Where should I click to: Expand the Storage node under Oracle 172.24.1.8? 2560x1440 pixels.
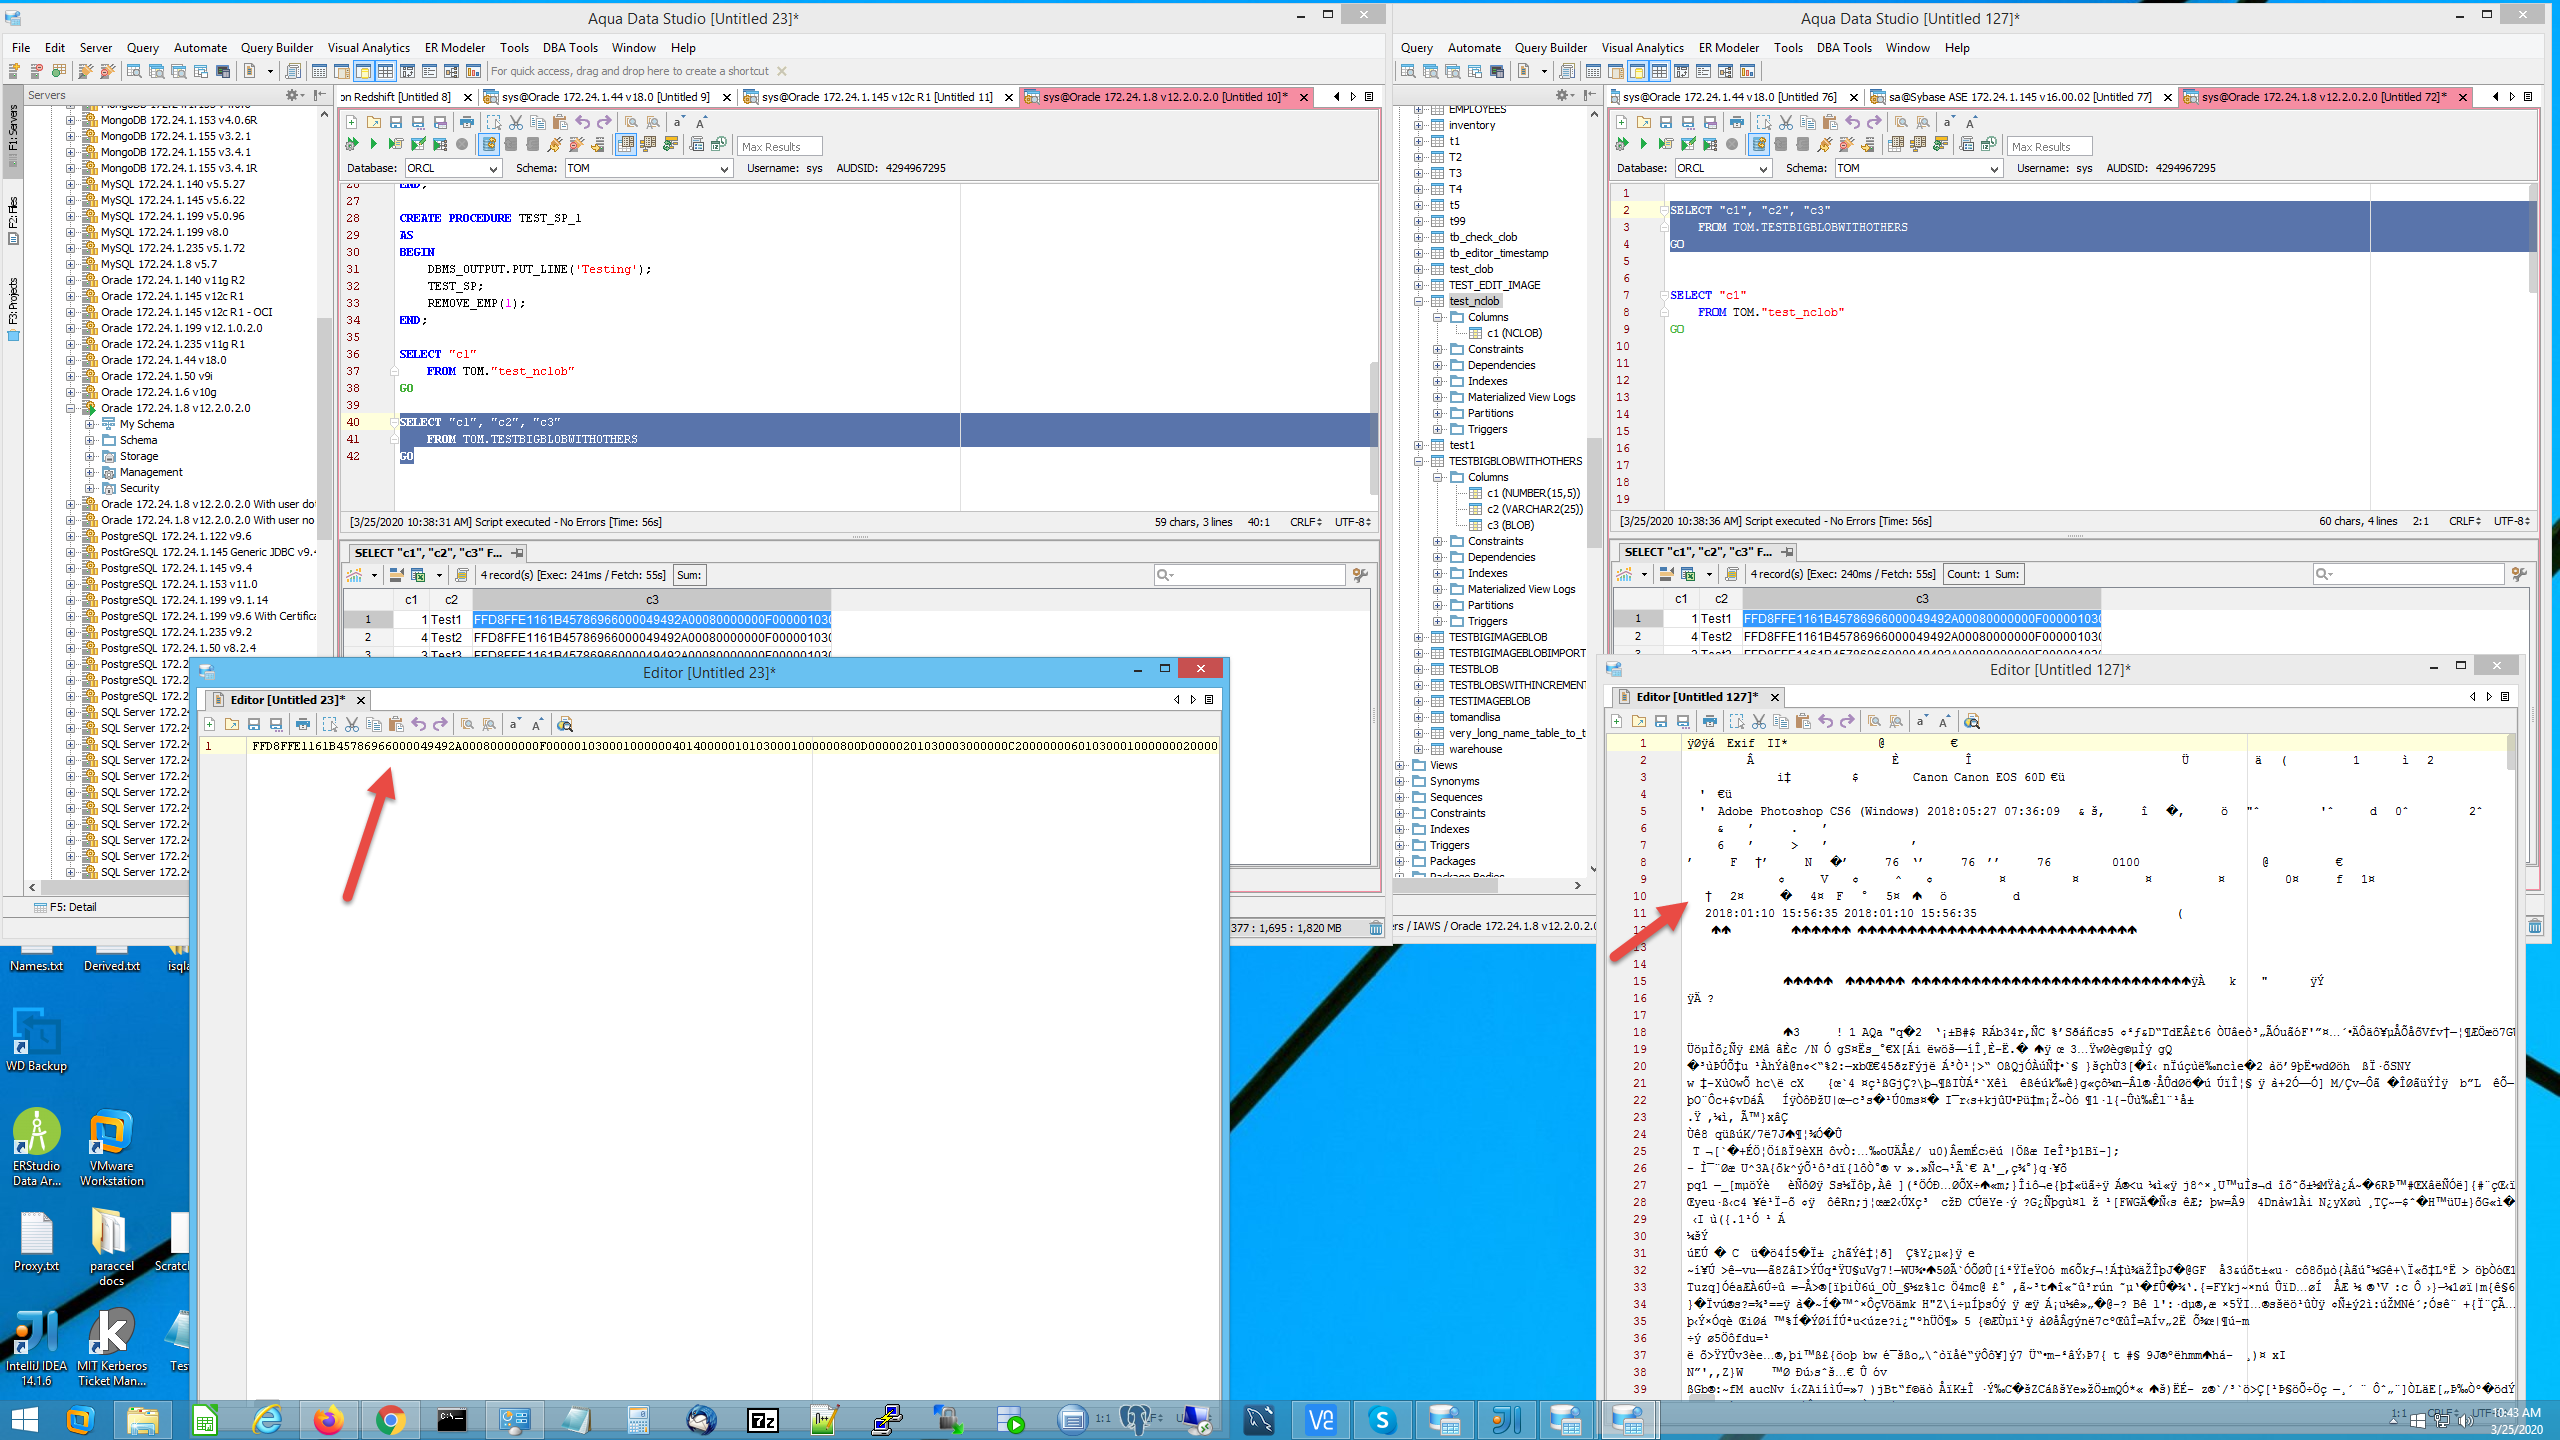click(x=90, y=456)
